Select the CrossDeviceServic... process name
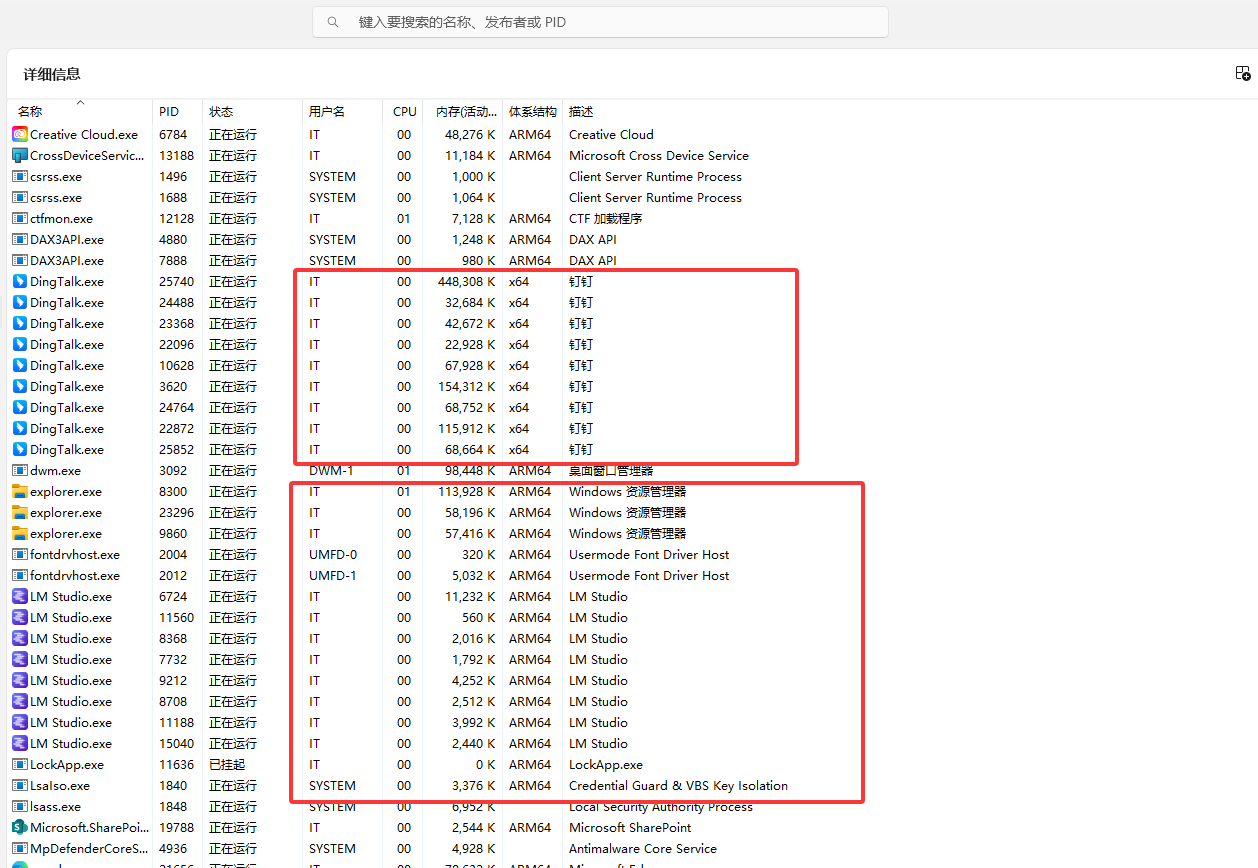The image size is (1258, 868). point(87,155)
